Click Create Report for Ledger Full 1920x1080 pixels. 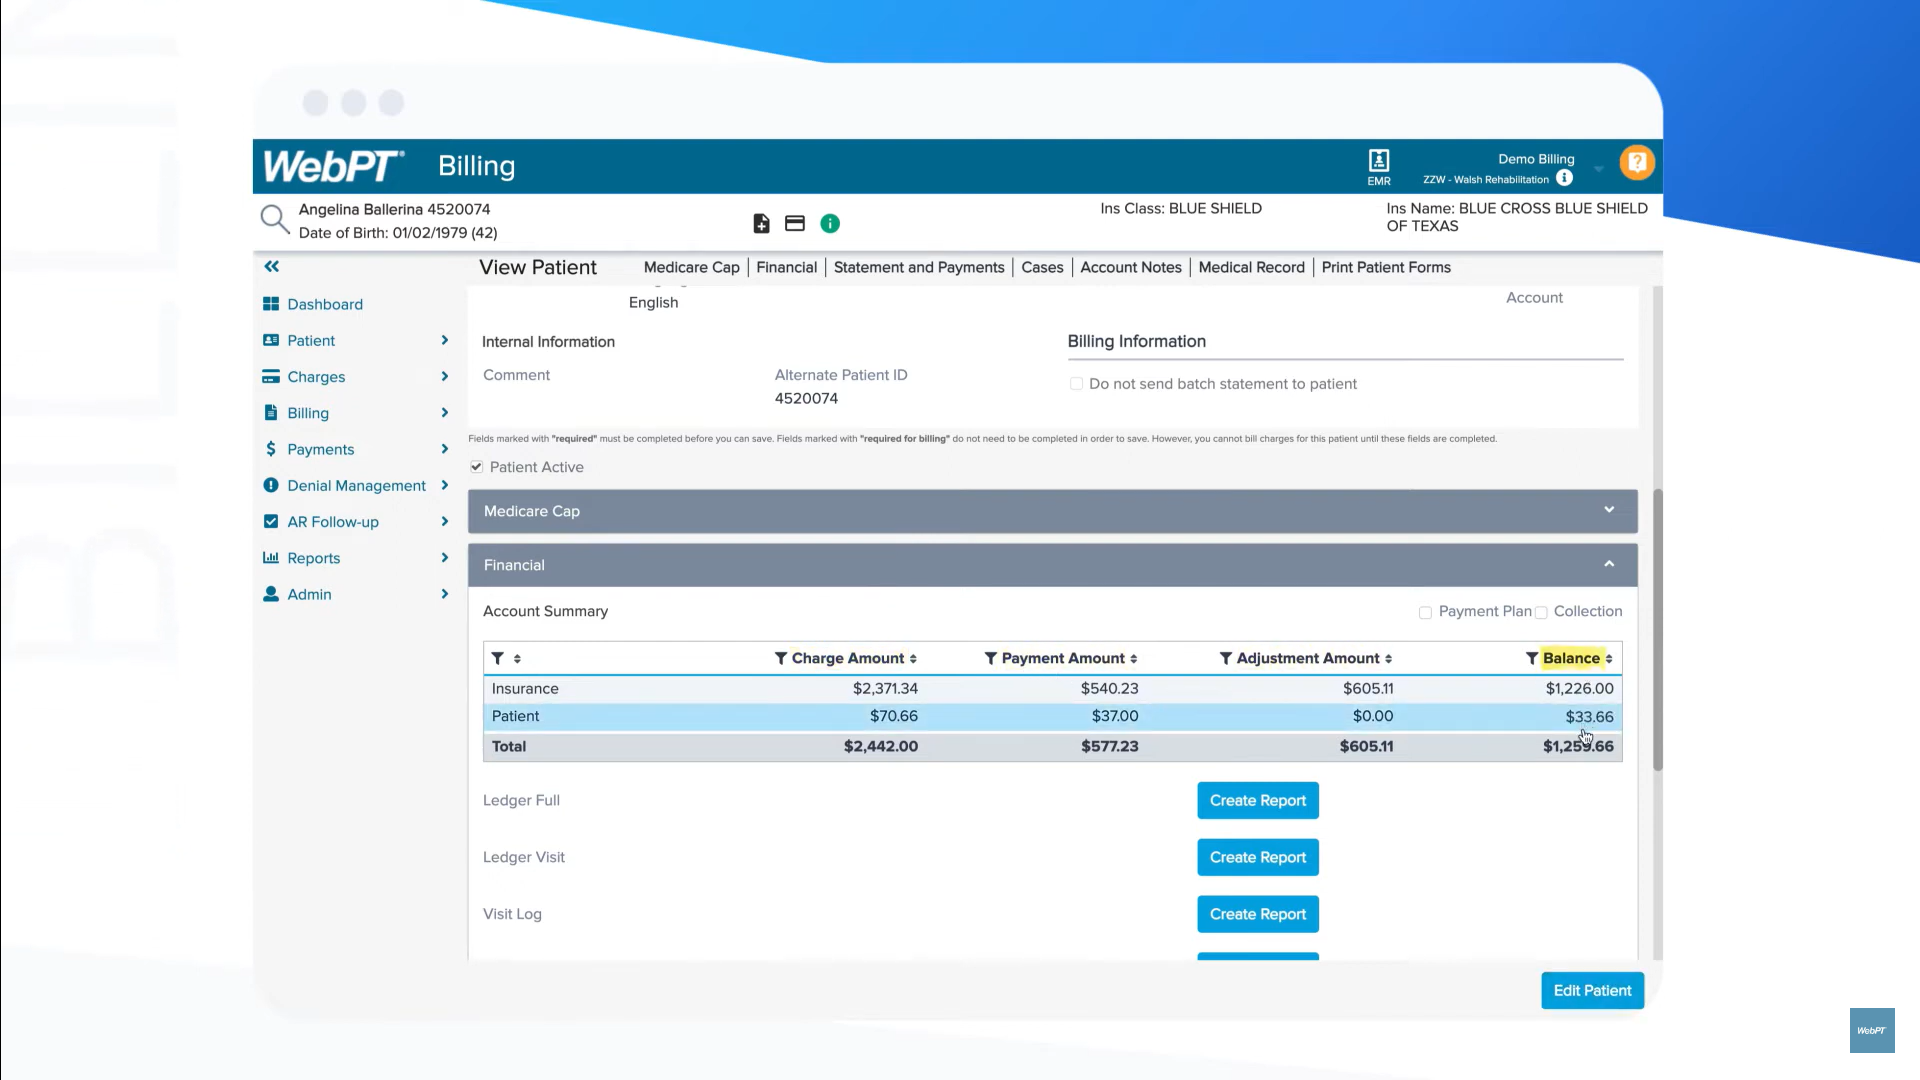[1257, 801]
